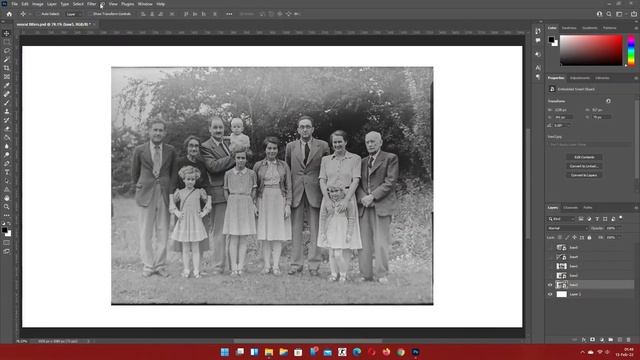Image resolution: width=640 pixels, height=360 pixels.
Task: Add a layer mask from Layers panel footer
Action: 593,340
